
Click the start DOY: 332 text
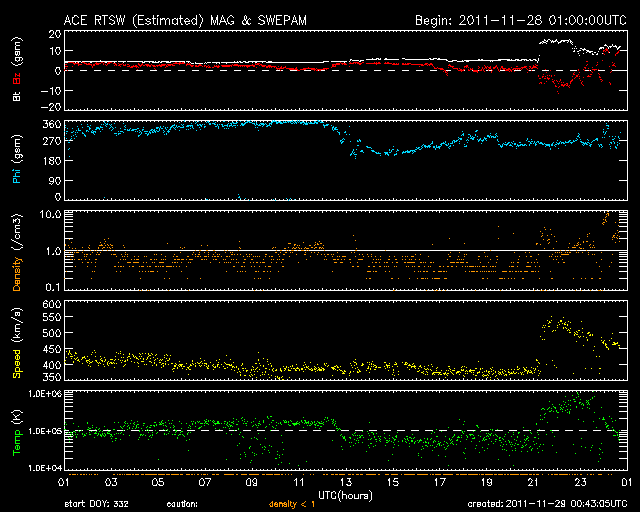tap(97, 504)
